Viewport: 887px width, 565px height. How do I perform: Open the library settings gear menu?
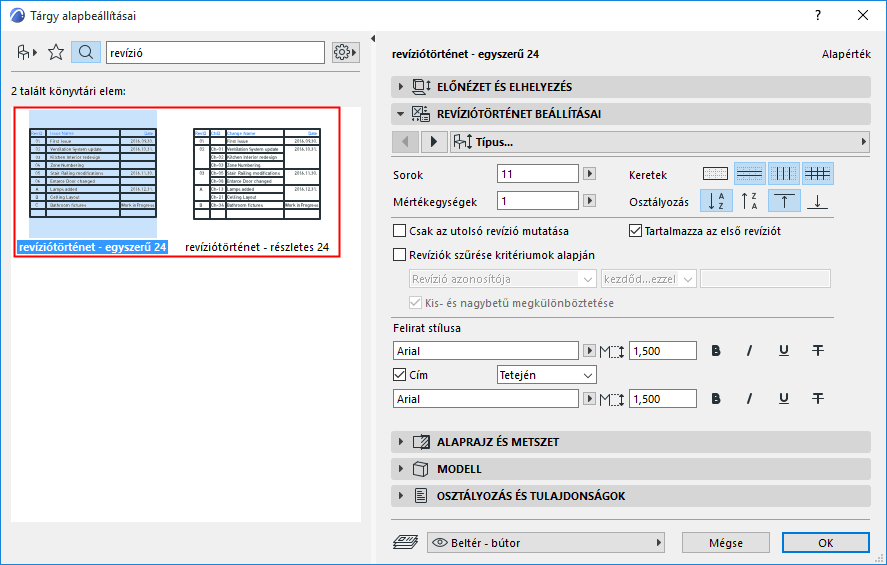tap(345, 53)
